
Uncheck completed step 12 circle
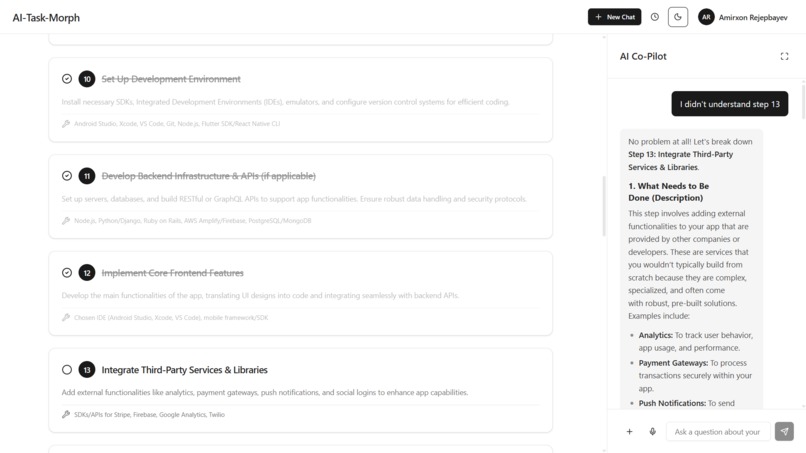(x=67, y=273)
